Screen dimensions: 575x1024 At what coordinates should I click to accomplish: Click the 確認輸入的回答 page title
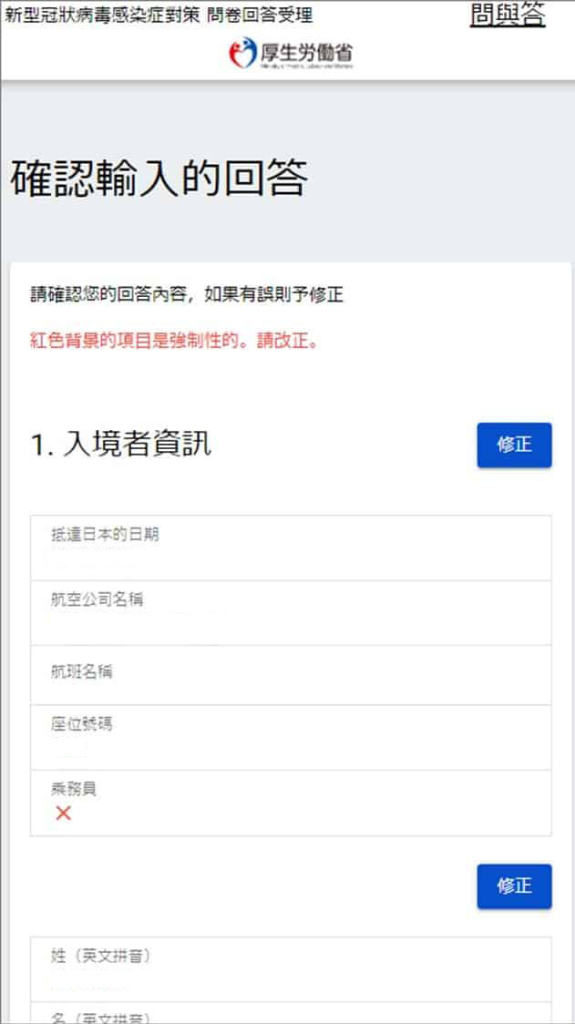point(158,178)
